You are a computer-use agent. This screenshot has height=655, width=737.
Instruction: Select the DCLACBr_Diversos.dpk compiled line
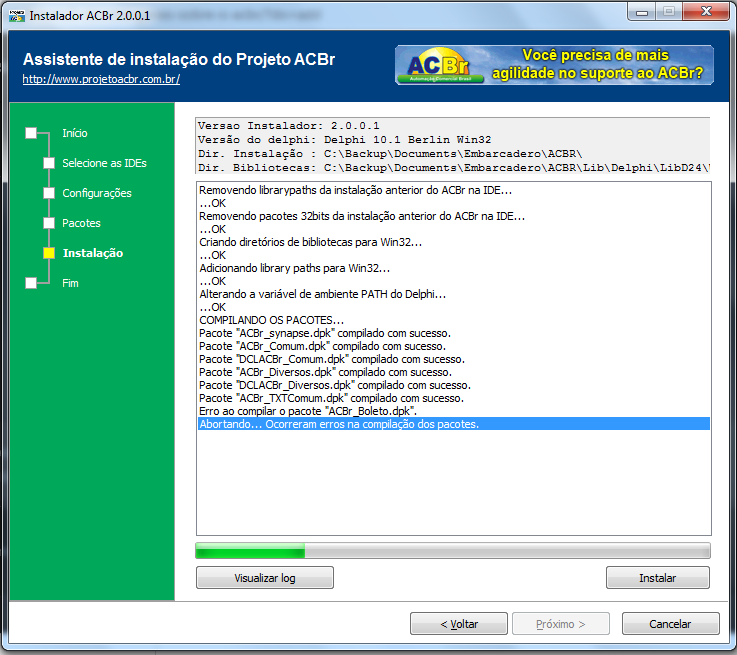pos(454,385)
